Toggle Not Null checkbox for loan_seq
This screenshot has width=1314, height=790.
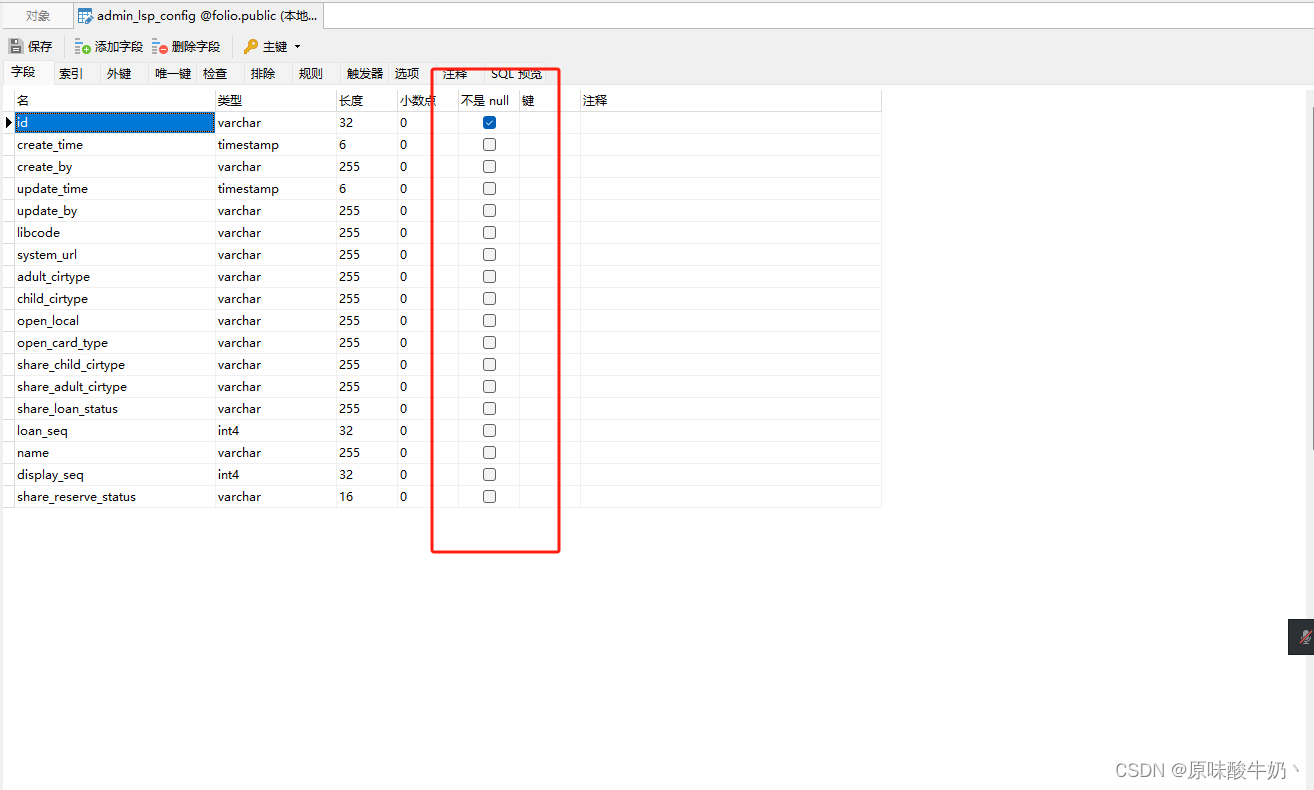(x=489, y=430)
